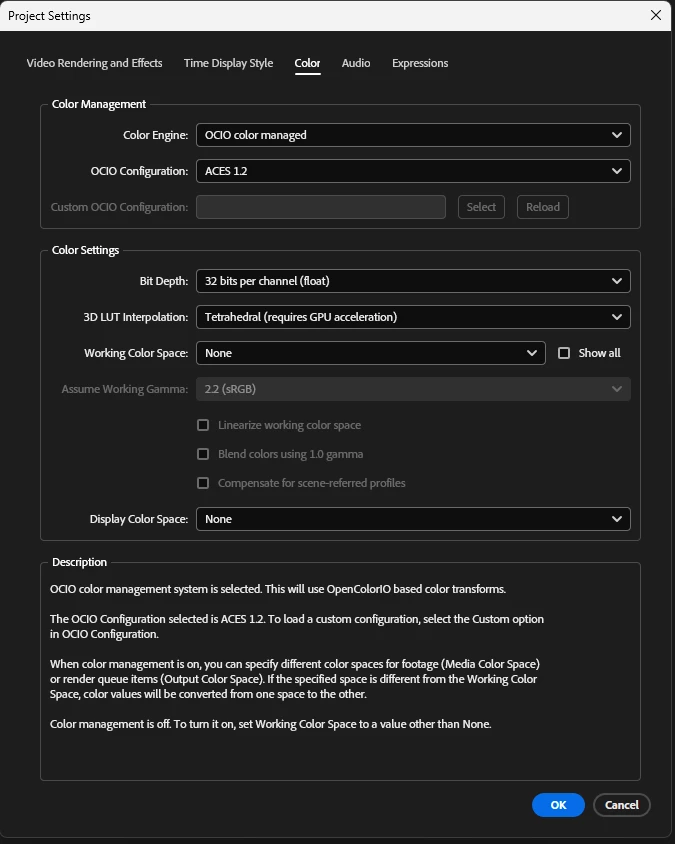Close the Project Settings dialog with X
This screenshot has height=844, width=675.
click(656, 15)
